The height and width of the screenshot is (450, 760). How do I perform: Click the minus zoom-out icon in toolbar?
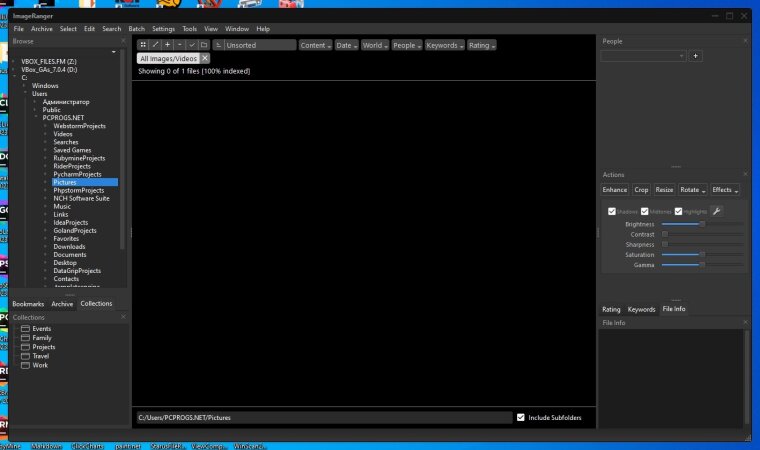tap(179, 45)
